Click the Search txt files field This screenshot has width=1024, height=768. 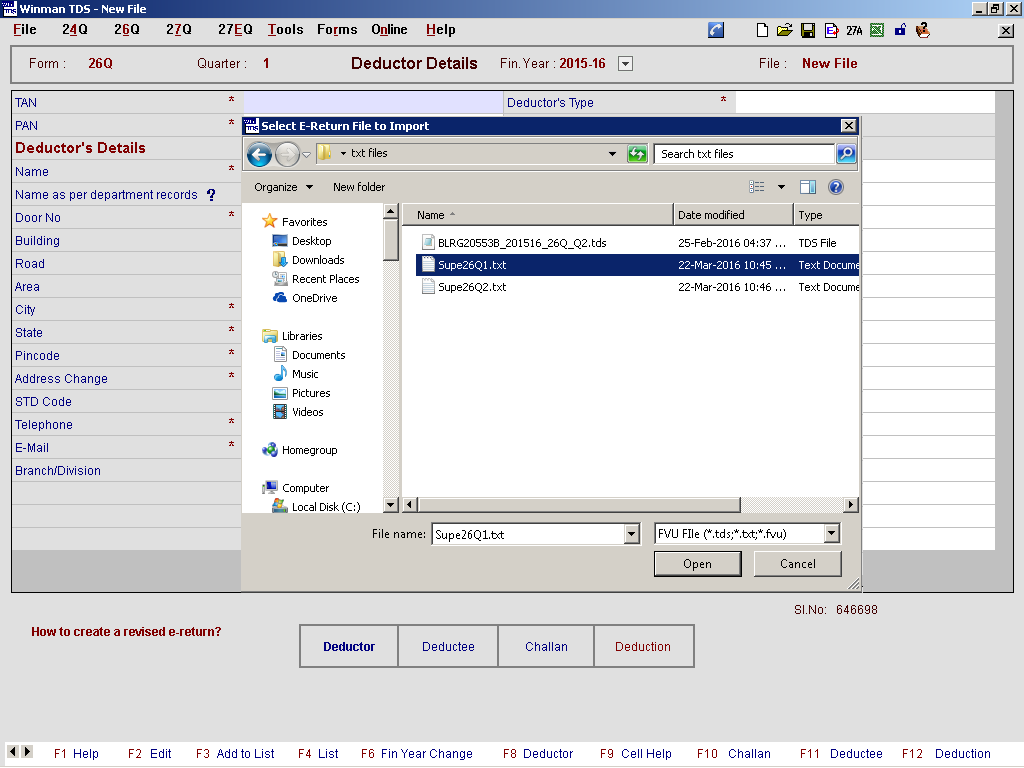pyautogui.click(x=744, y=154)
